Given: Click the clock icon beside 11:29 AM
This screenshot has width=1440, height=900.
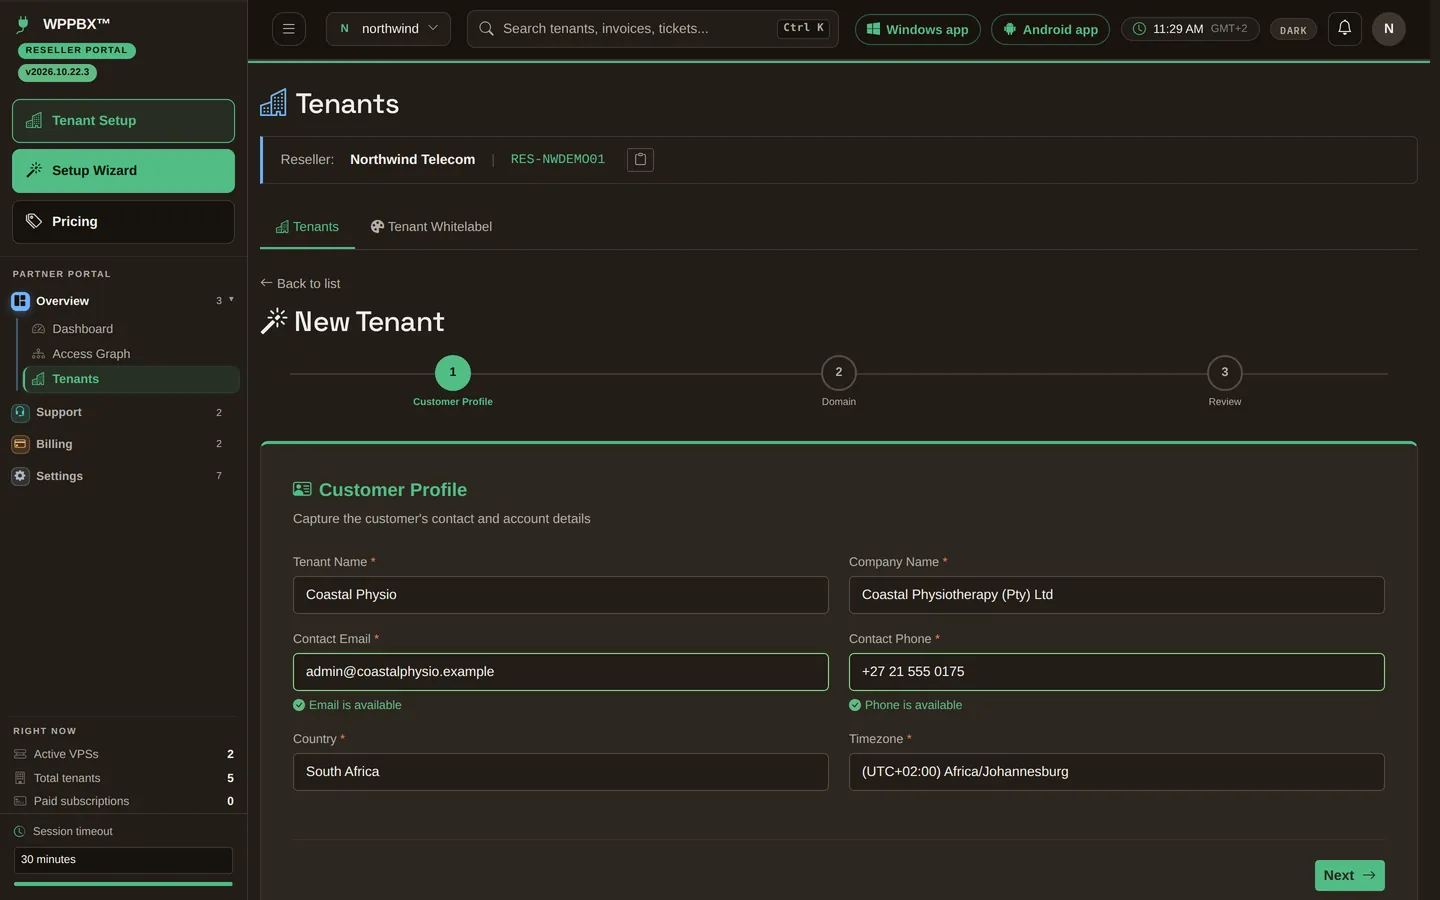Looking at the screenshot, I should [x=1139, y=29].
